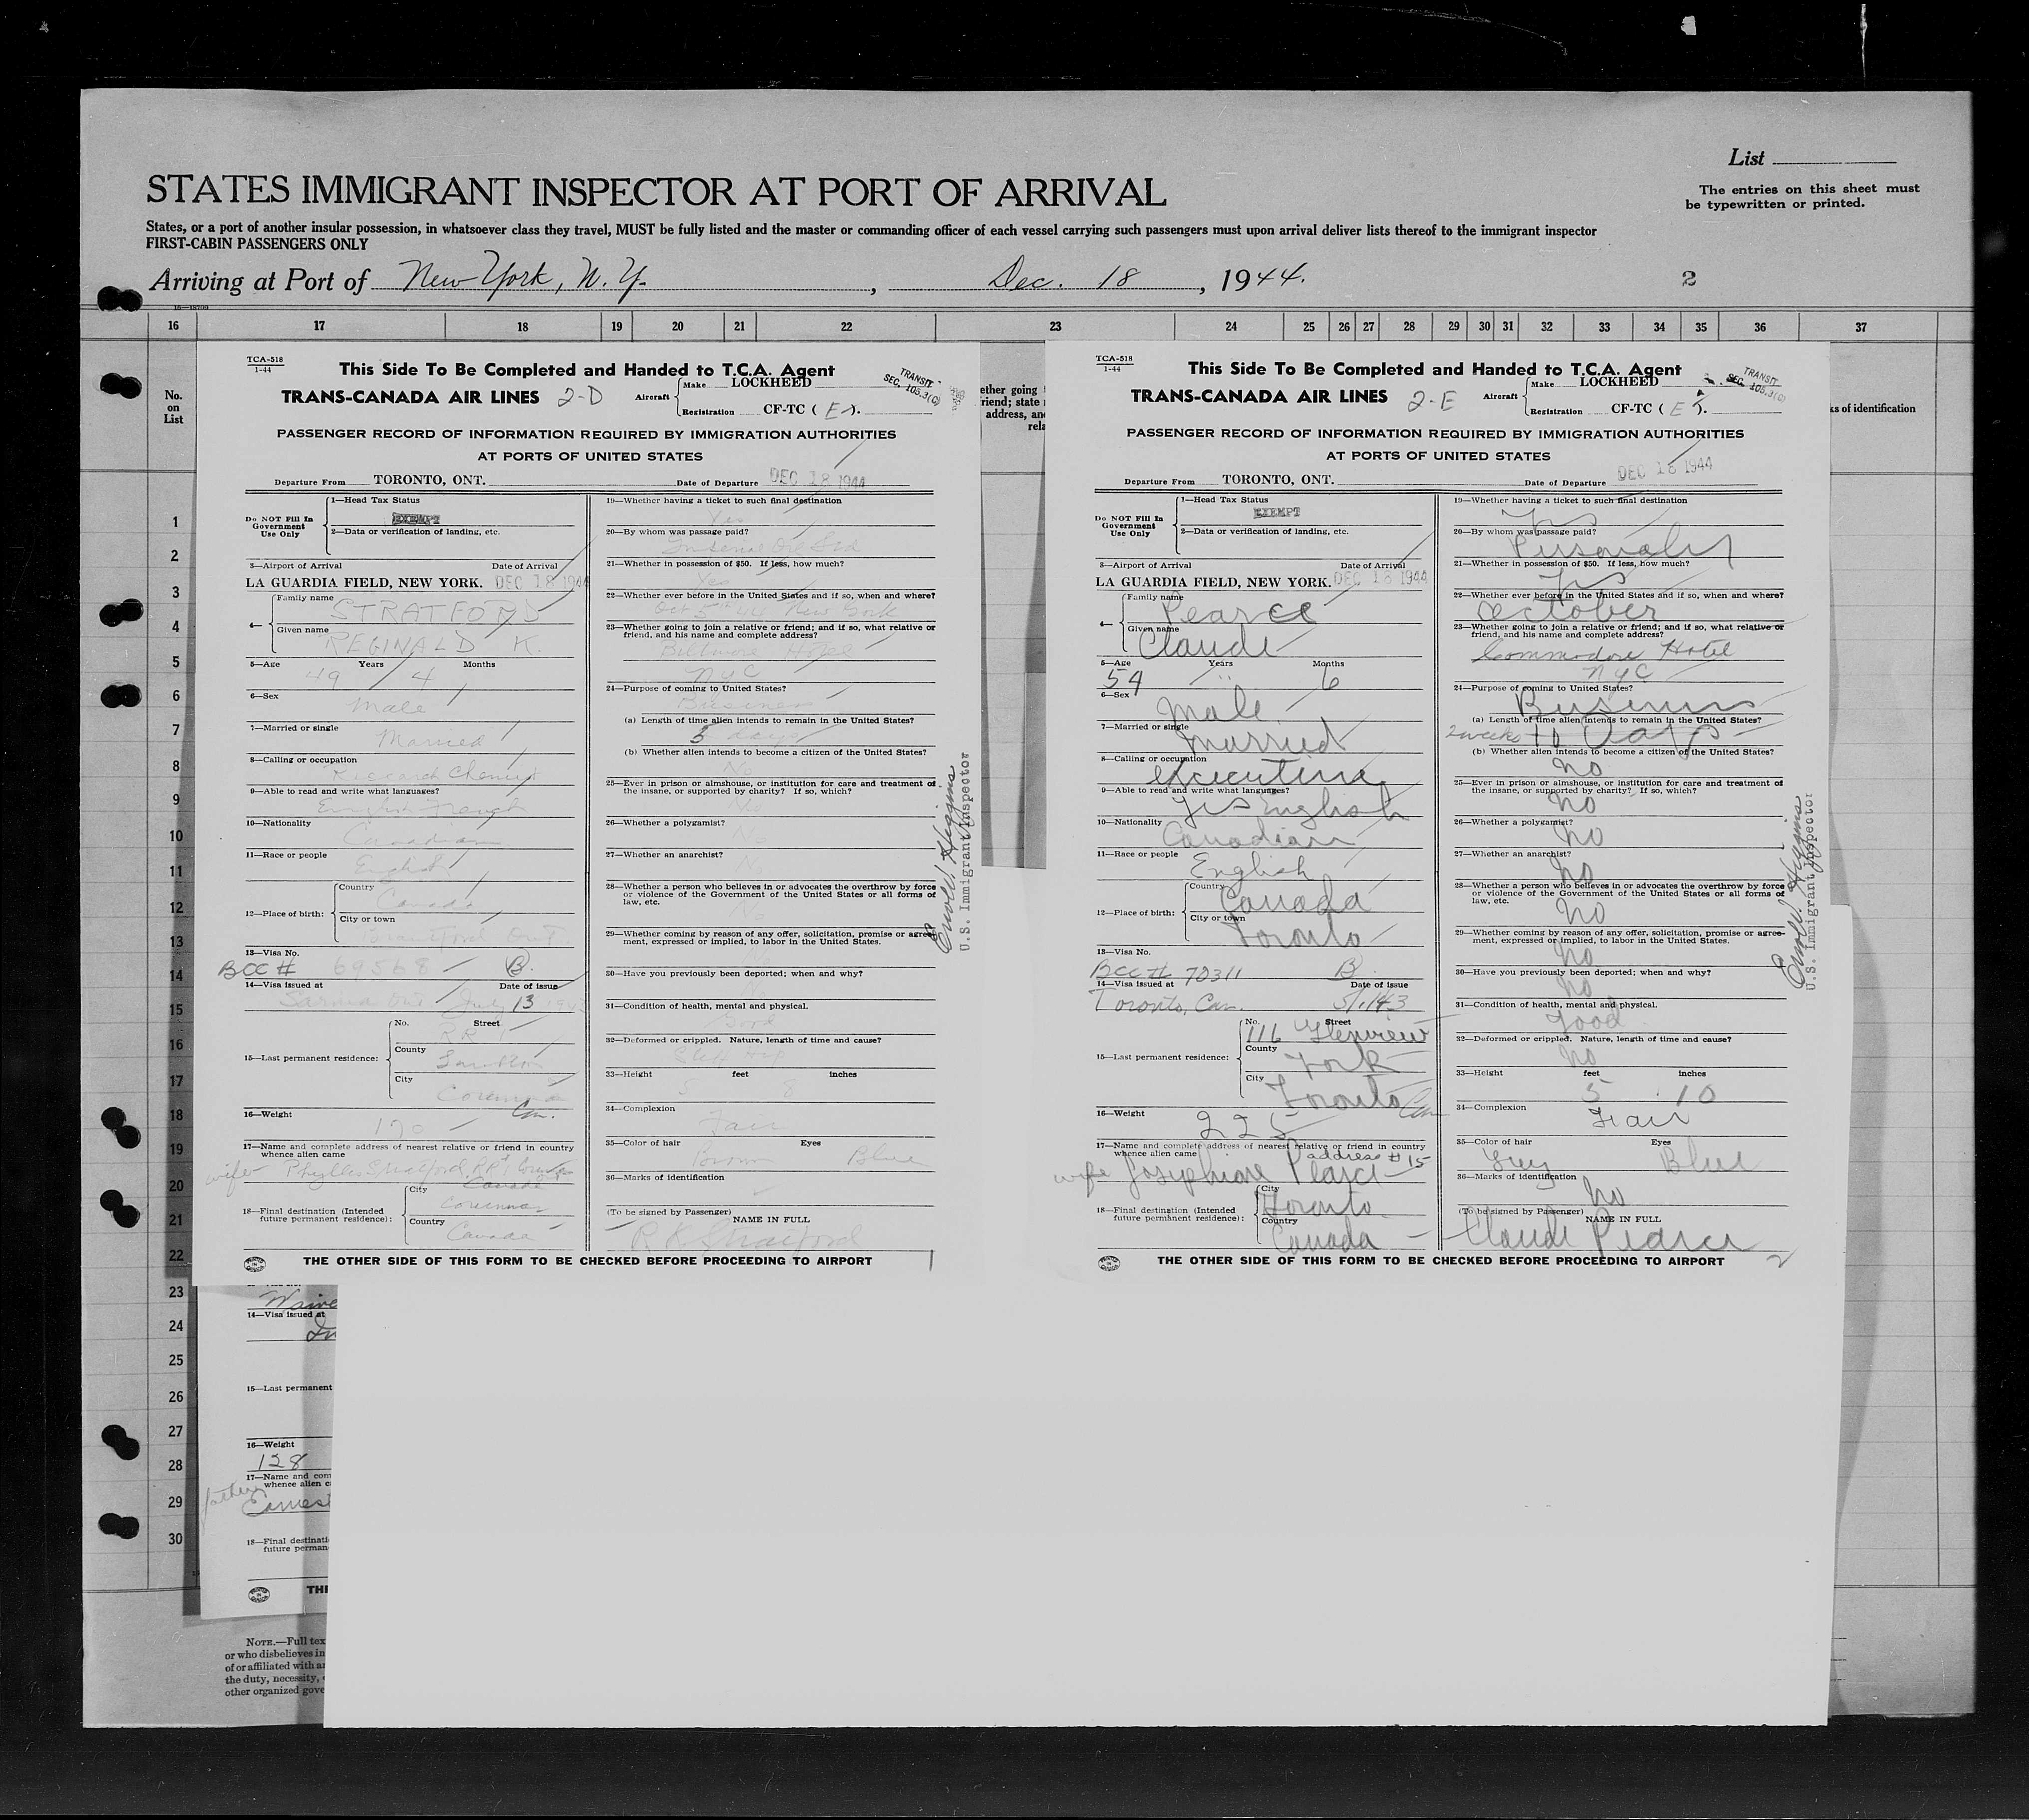The width and height of the screenshot is (2029, 1820).
Task: Click family name 'STRATFORD' on the left form
Action: [436, 611]
